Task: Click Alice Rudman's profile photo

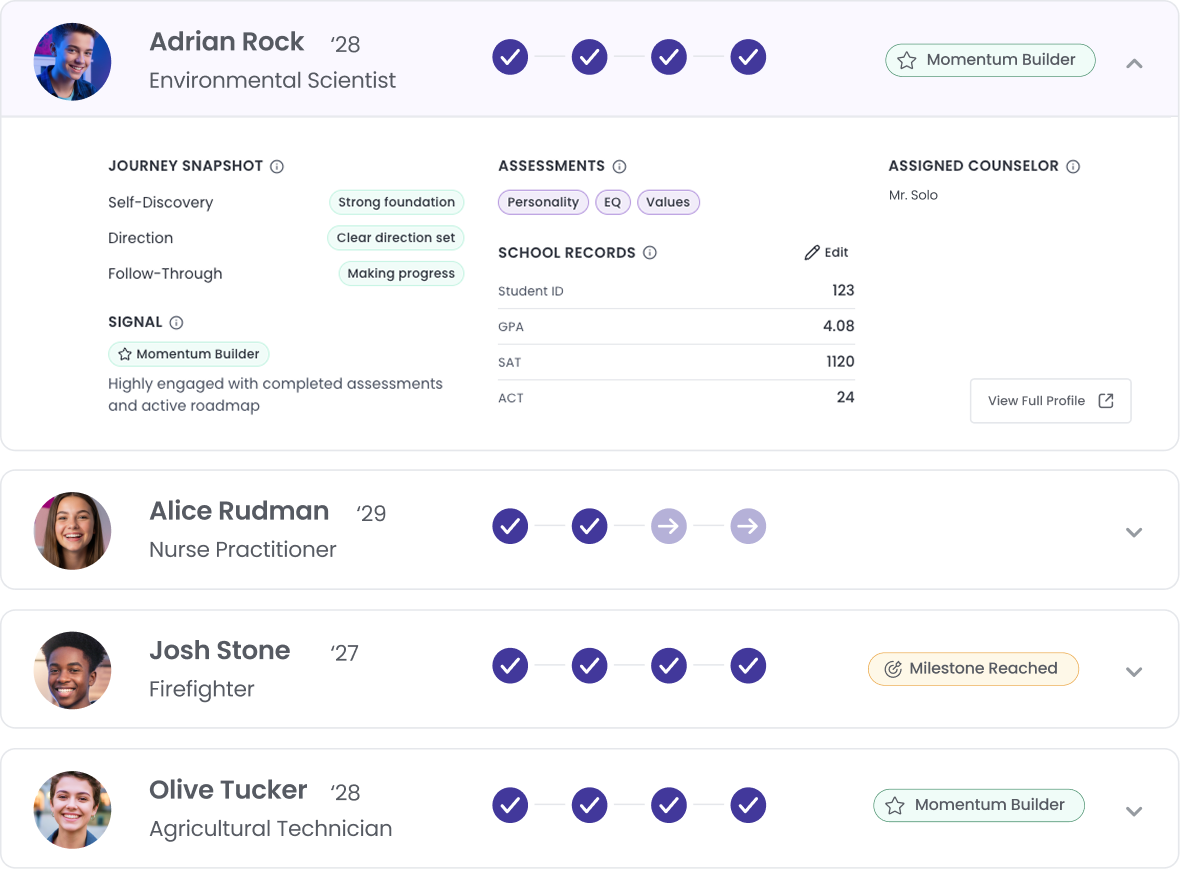Action: pyautogui.click(x=72, y=531)
